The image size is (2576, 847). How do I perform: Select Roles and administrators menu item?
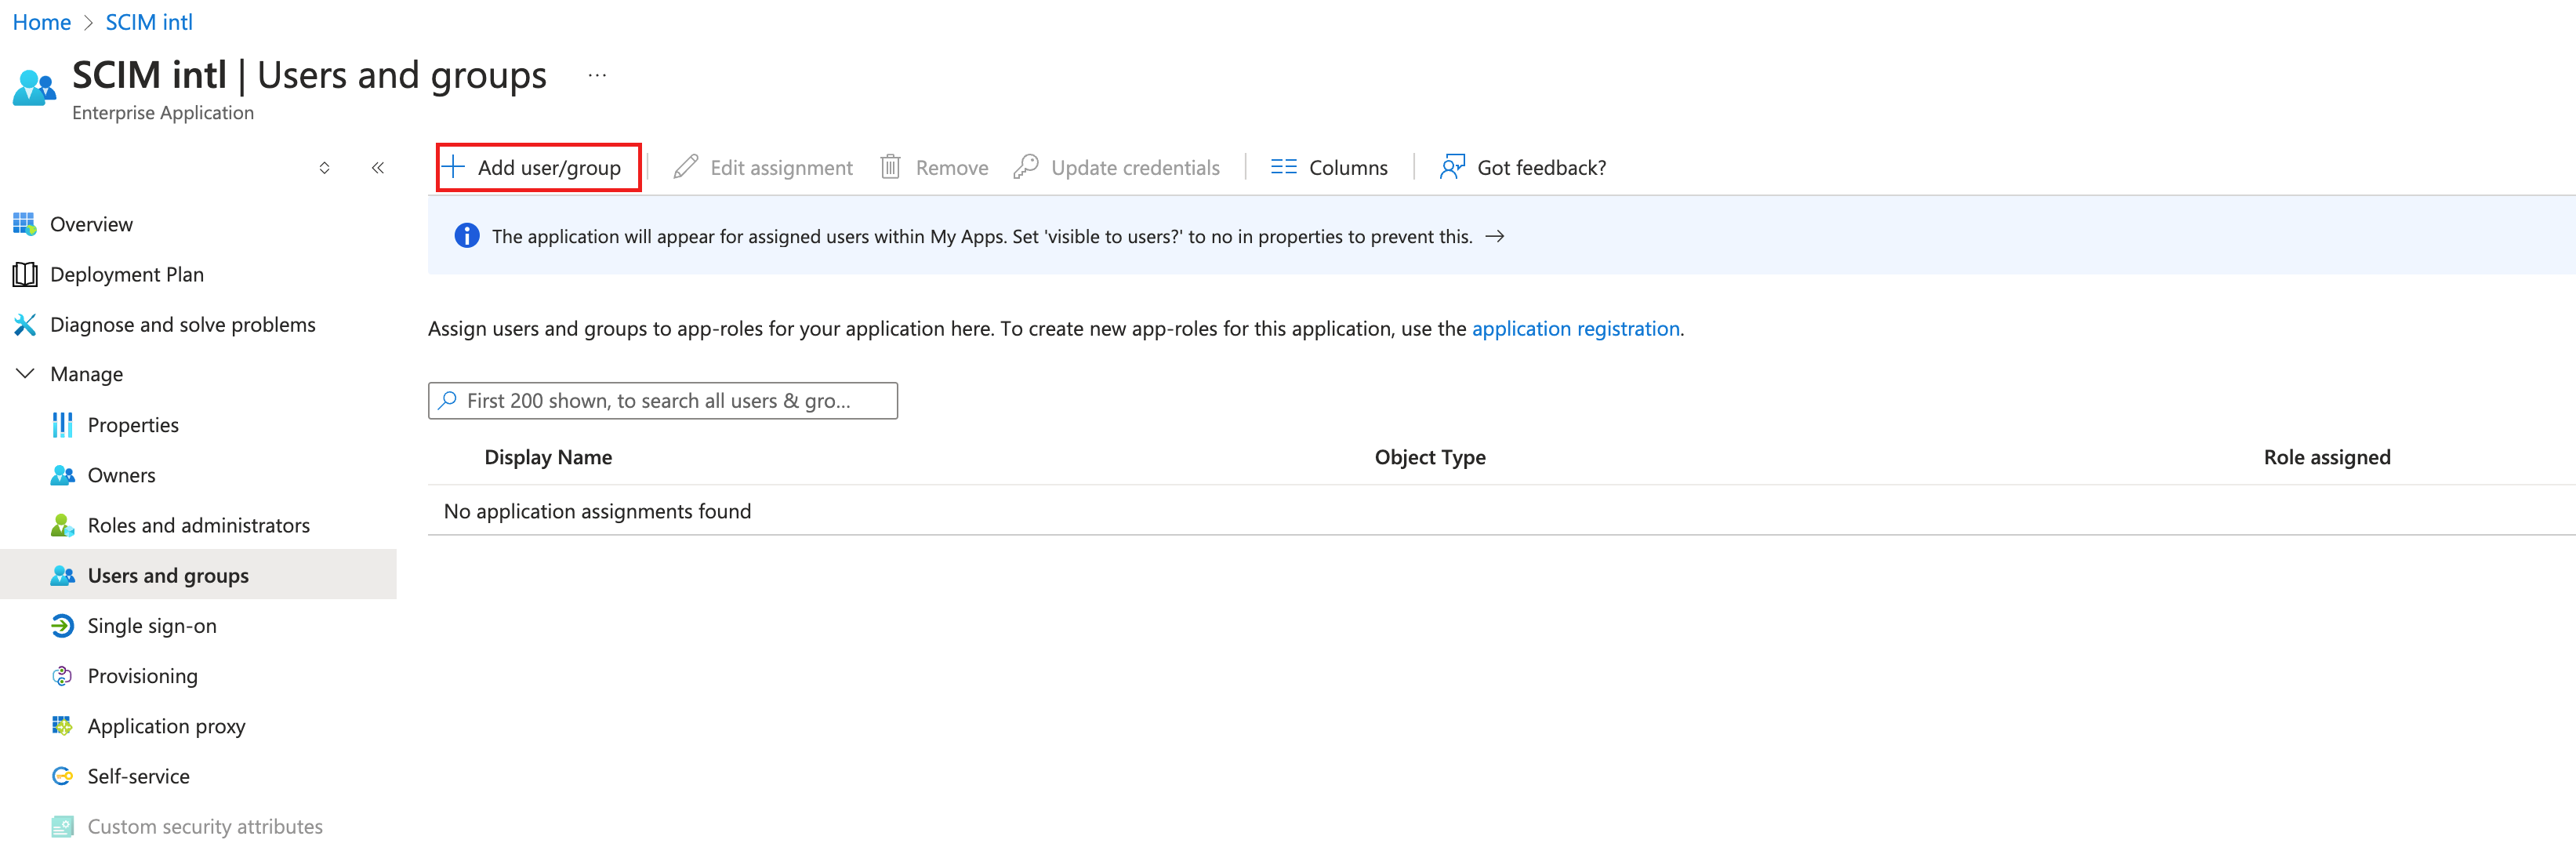pyautogui.click(x=198, y=525)
